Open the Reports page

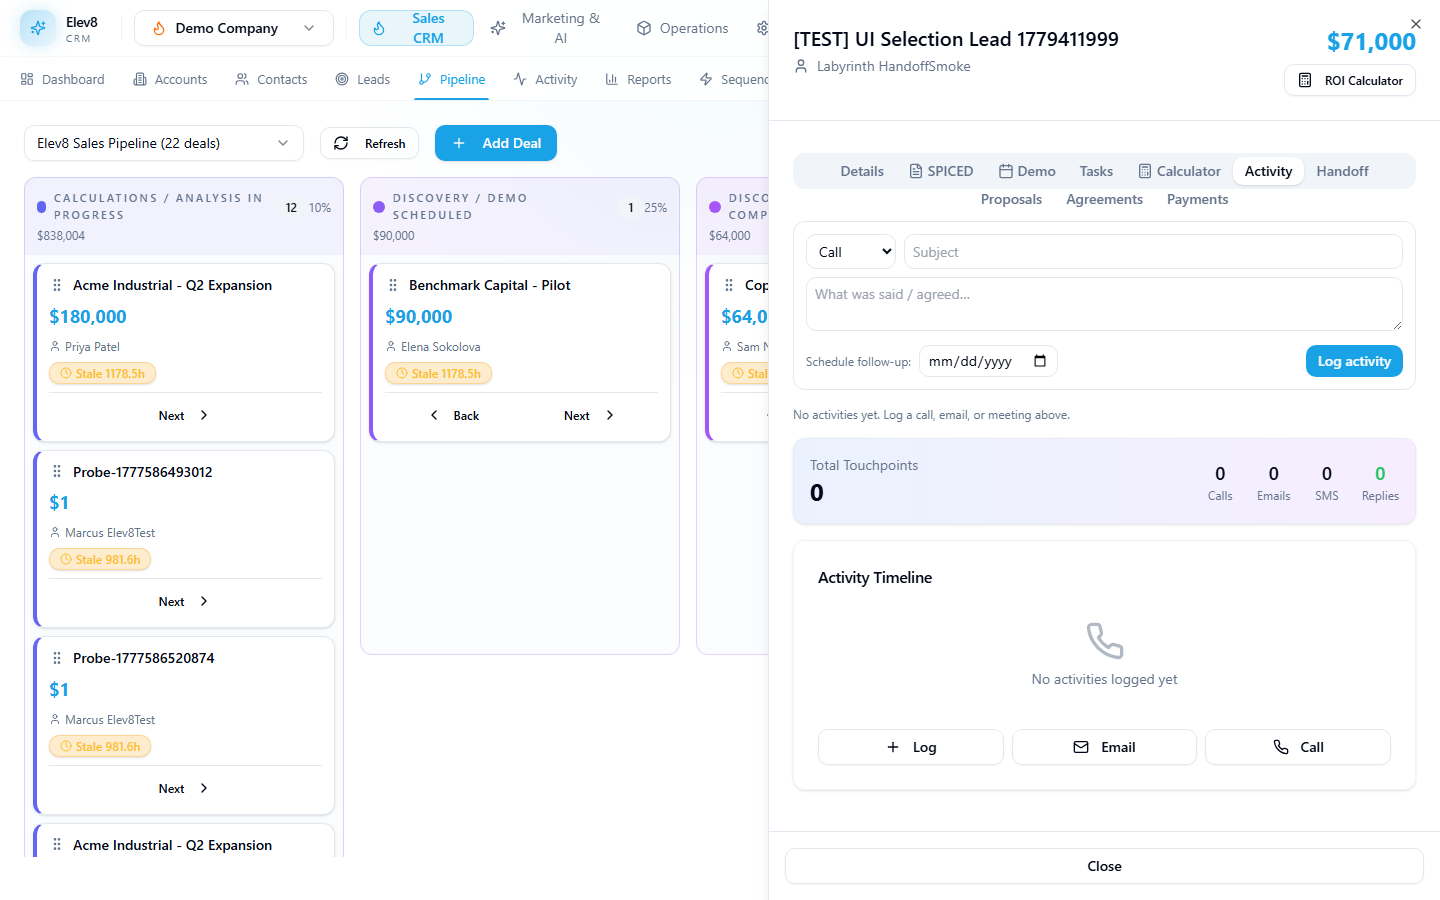(x=638, y=79)
